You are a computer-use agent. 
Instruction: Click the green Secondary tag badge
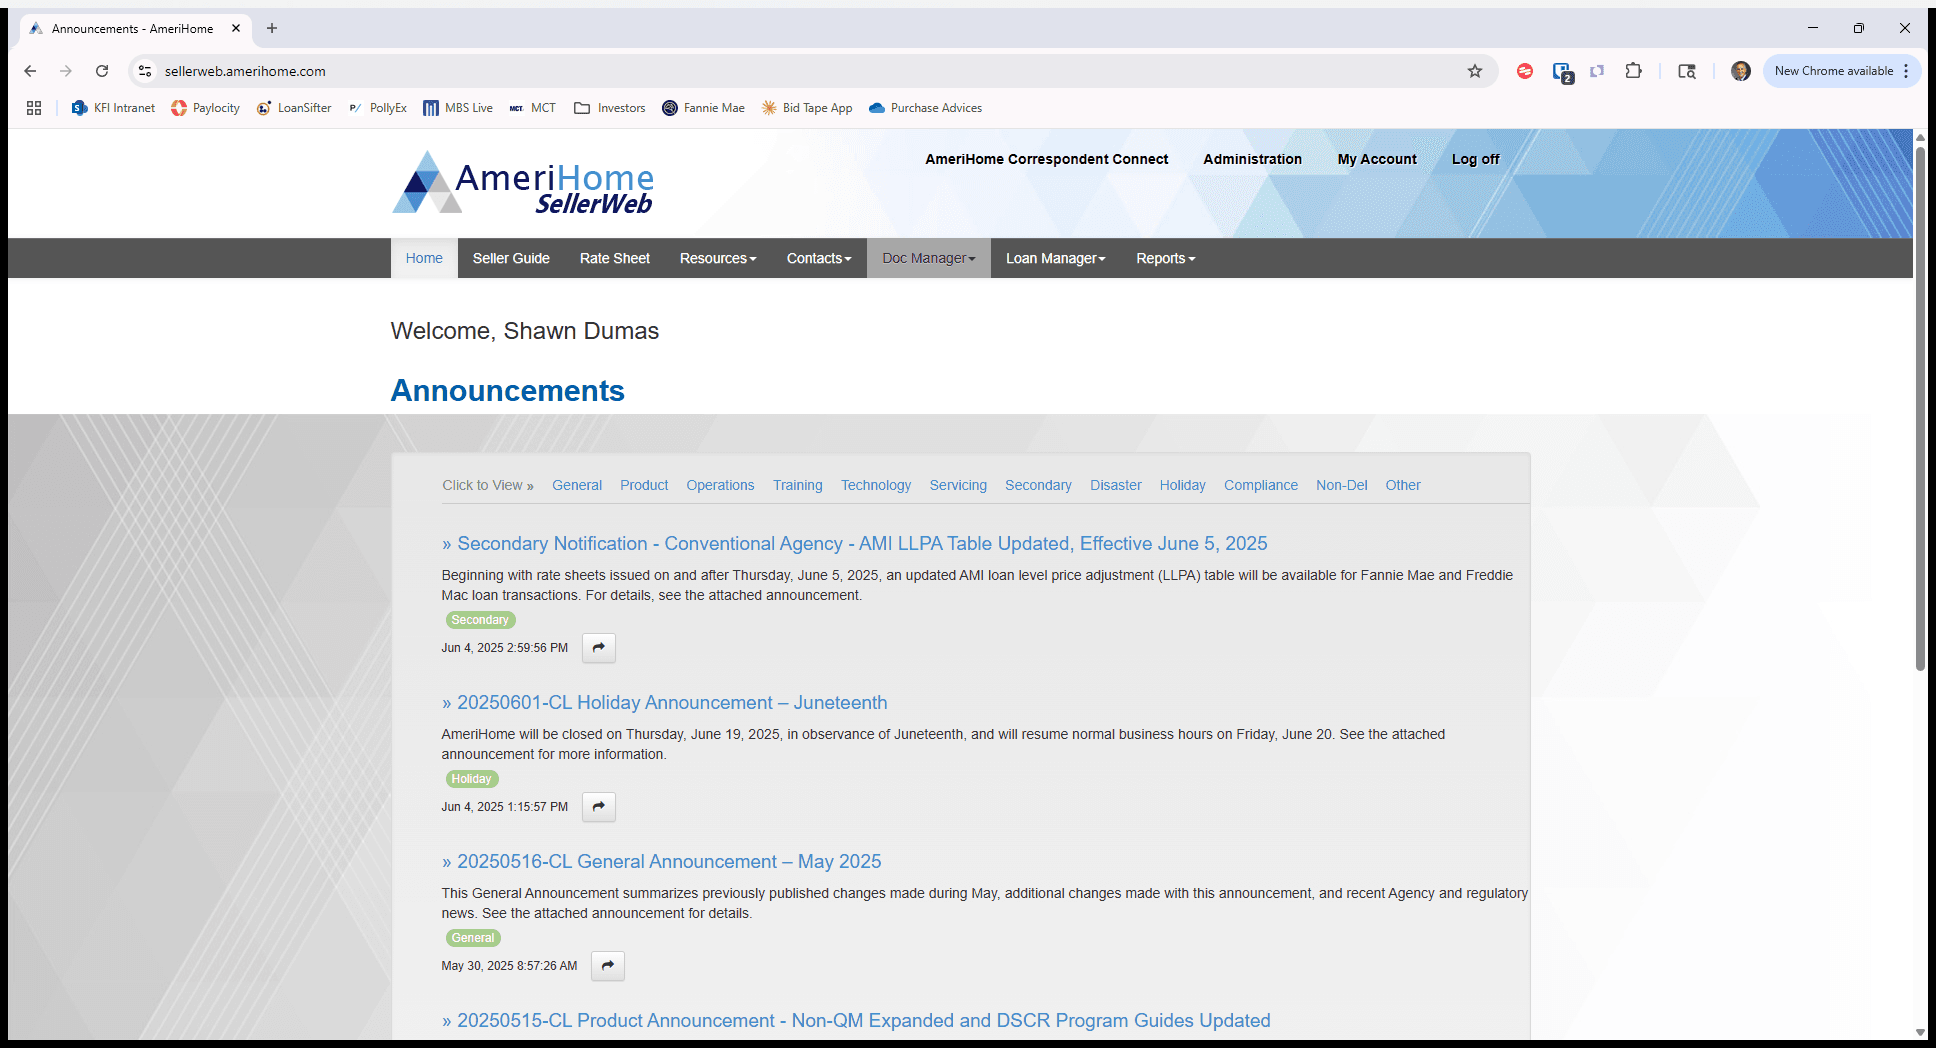480,620
